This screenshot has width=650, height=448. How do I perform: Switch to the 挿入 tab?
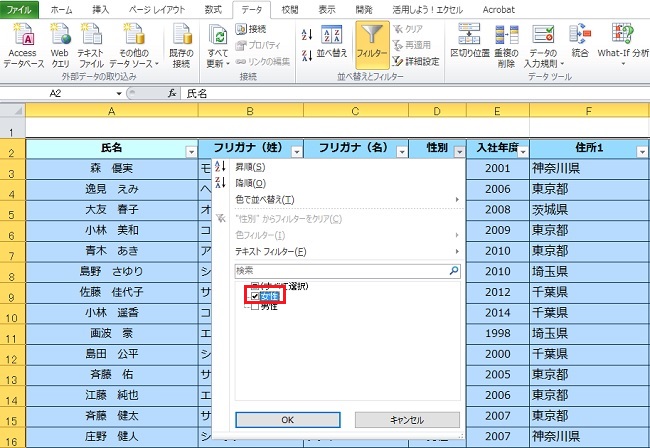(100, 10)
